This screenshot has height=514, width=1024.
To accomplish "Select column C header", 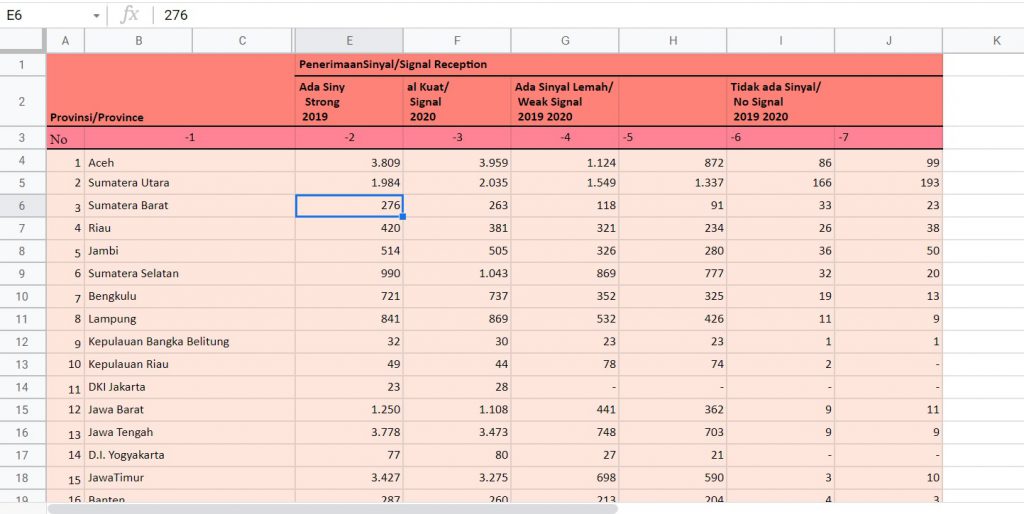I will point(242,40).
